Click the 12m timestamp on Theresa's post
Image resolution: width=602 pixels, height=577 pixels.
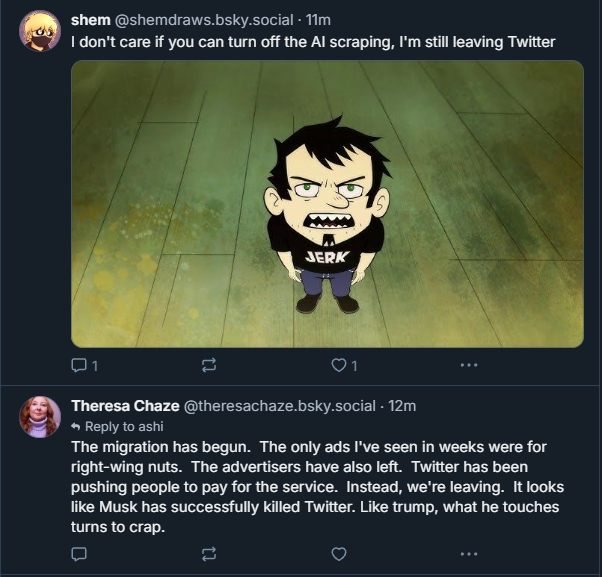click(x=402, y=405)
